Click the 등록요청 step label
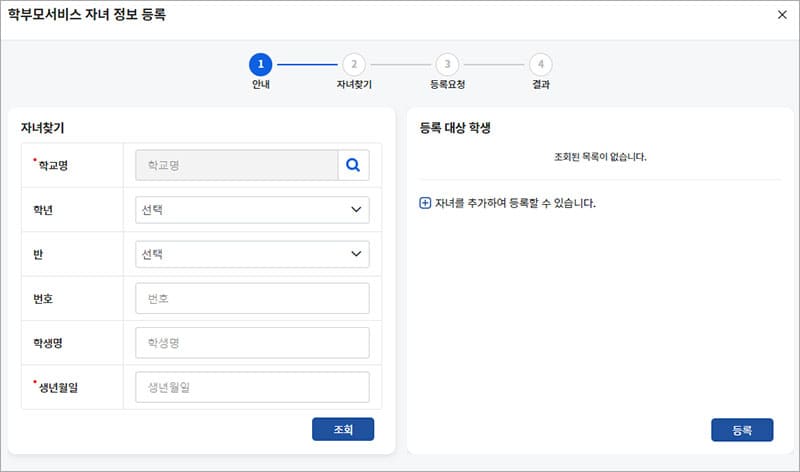Screen dimensions: 800x472 447,85
